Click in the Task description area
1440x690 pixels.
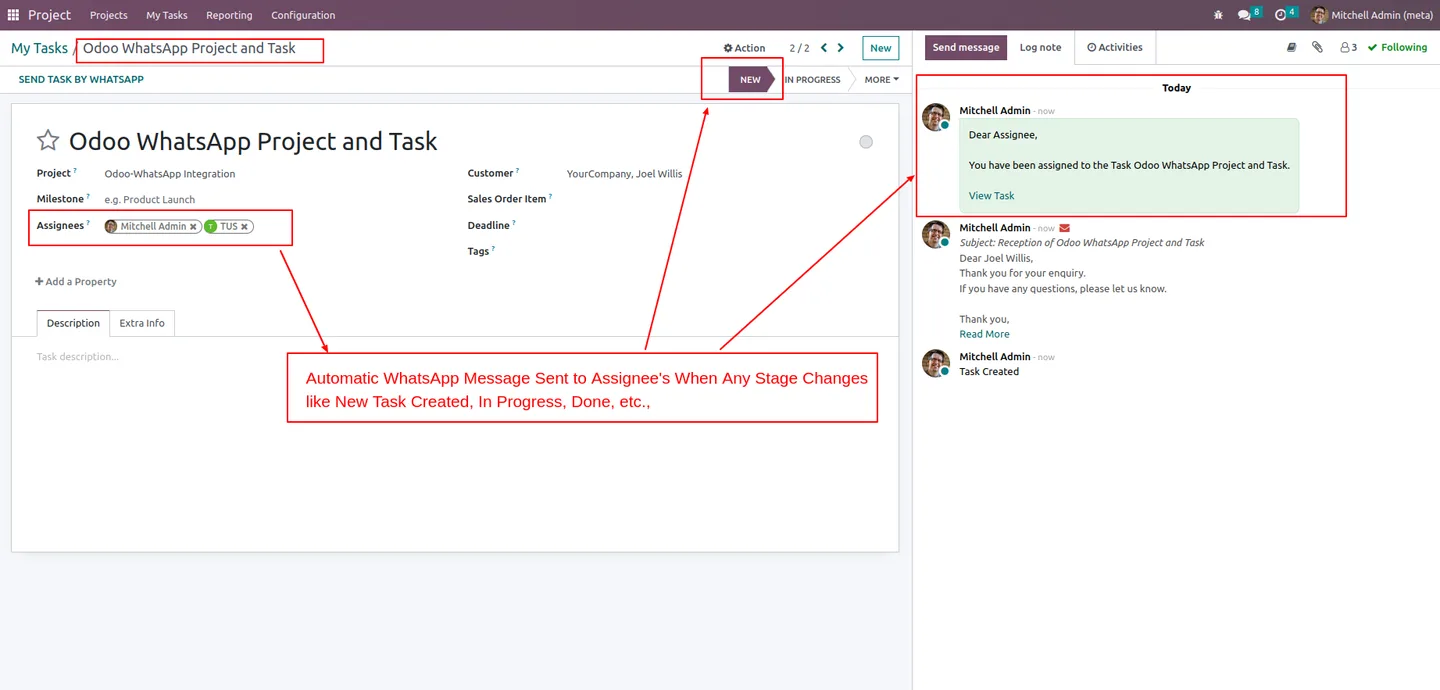455,357
